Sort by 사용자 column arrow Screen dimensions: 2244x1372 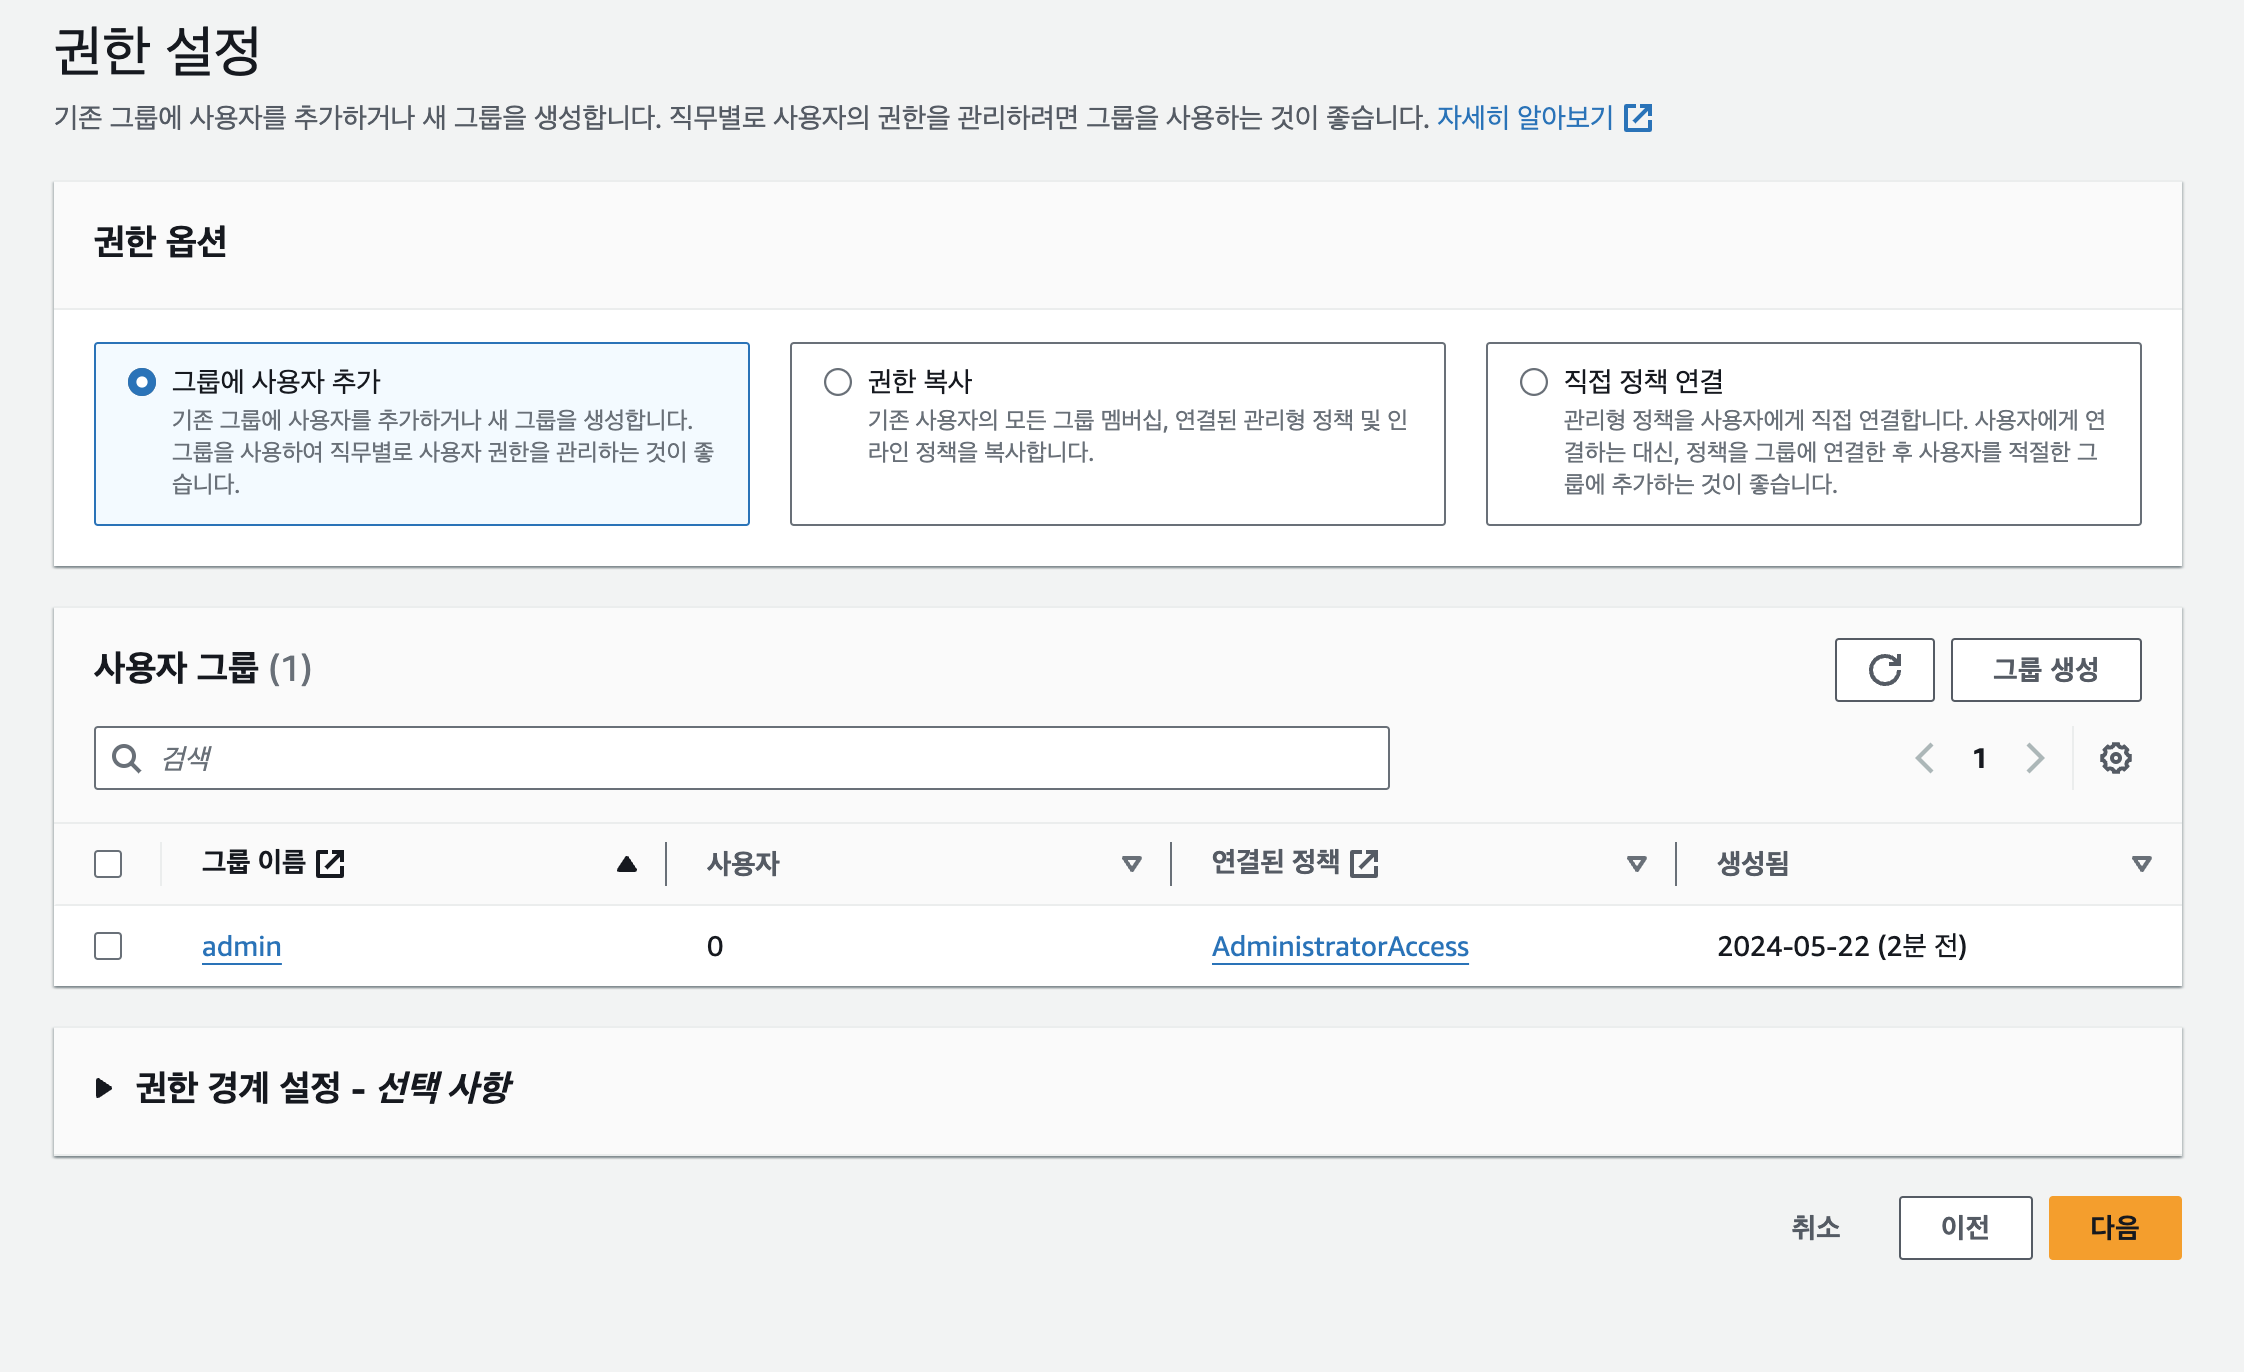coord(1131,864)
